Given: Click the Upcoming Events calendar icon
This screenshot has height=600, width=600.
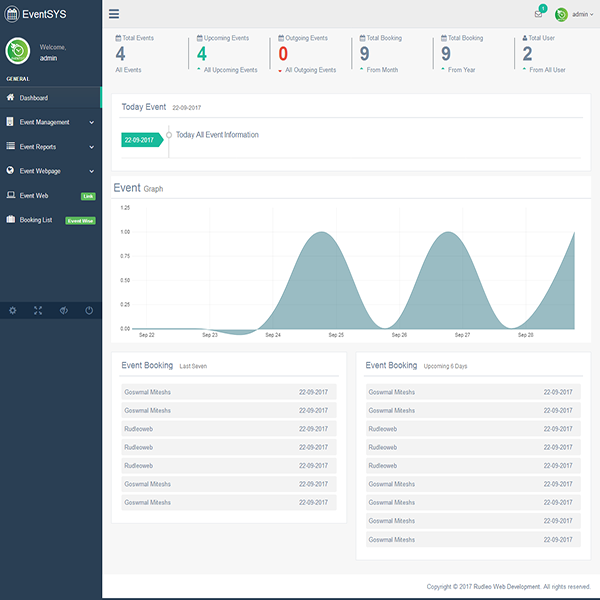Looking at the screenshot, I should (200, 38).
